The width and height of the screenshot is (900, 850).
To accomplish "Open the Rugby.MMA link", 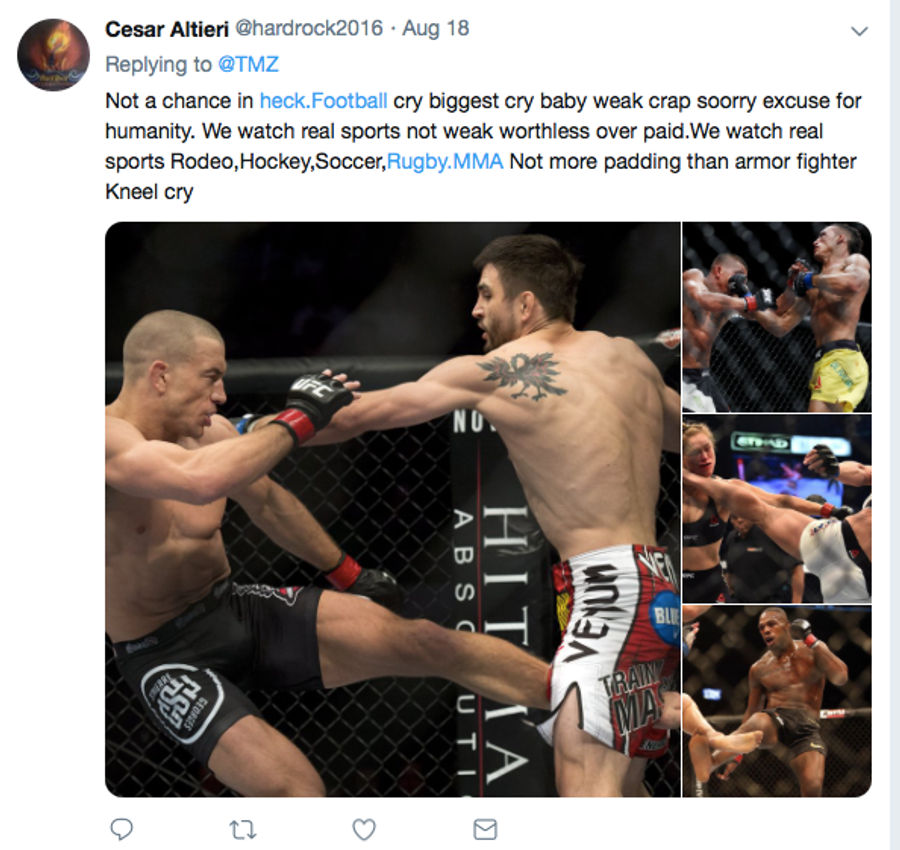I will (445, 162).
